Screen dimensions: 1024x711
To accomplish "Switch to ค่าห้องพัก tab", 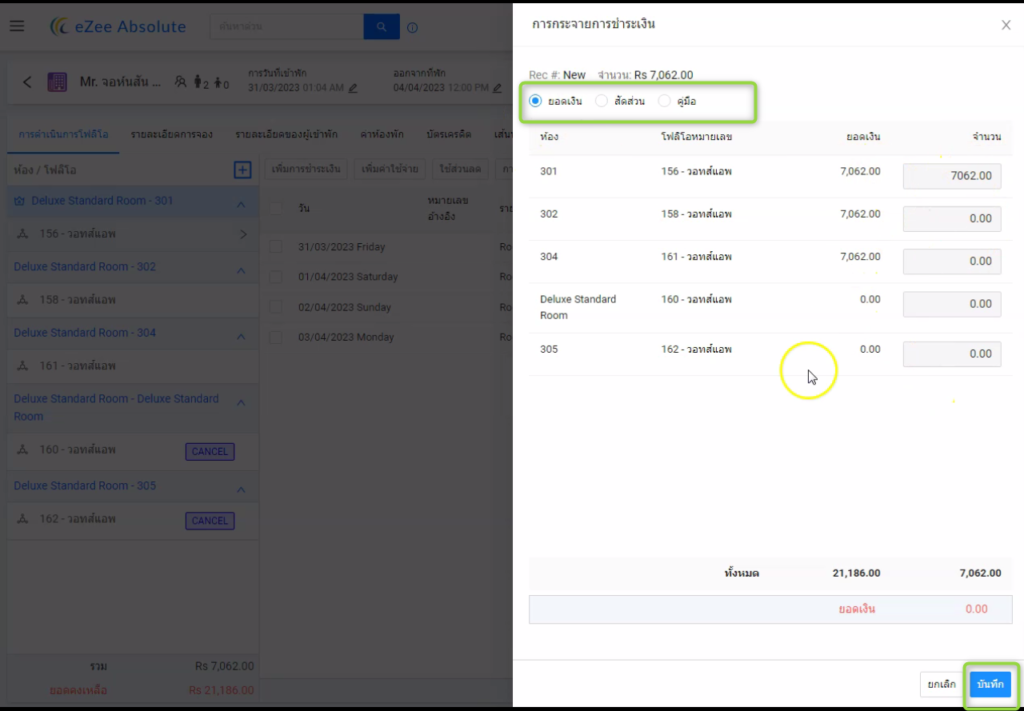I will tap(382, 134).
